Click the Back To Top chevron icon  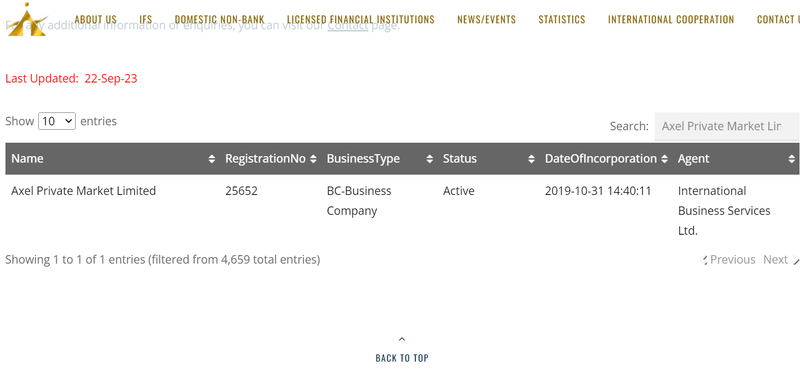pos(402,339)
